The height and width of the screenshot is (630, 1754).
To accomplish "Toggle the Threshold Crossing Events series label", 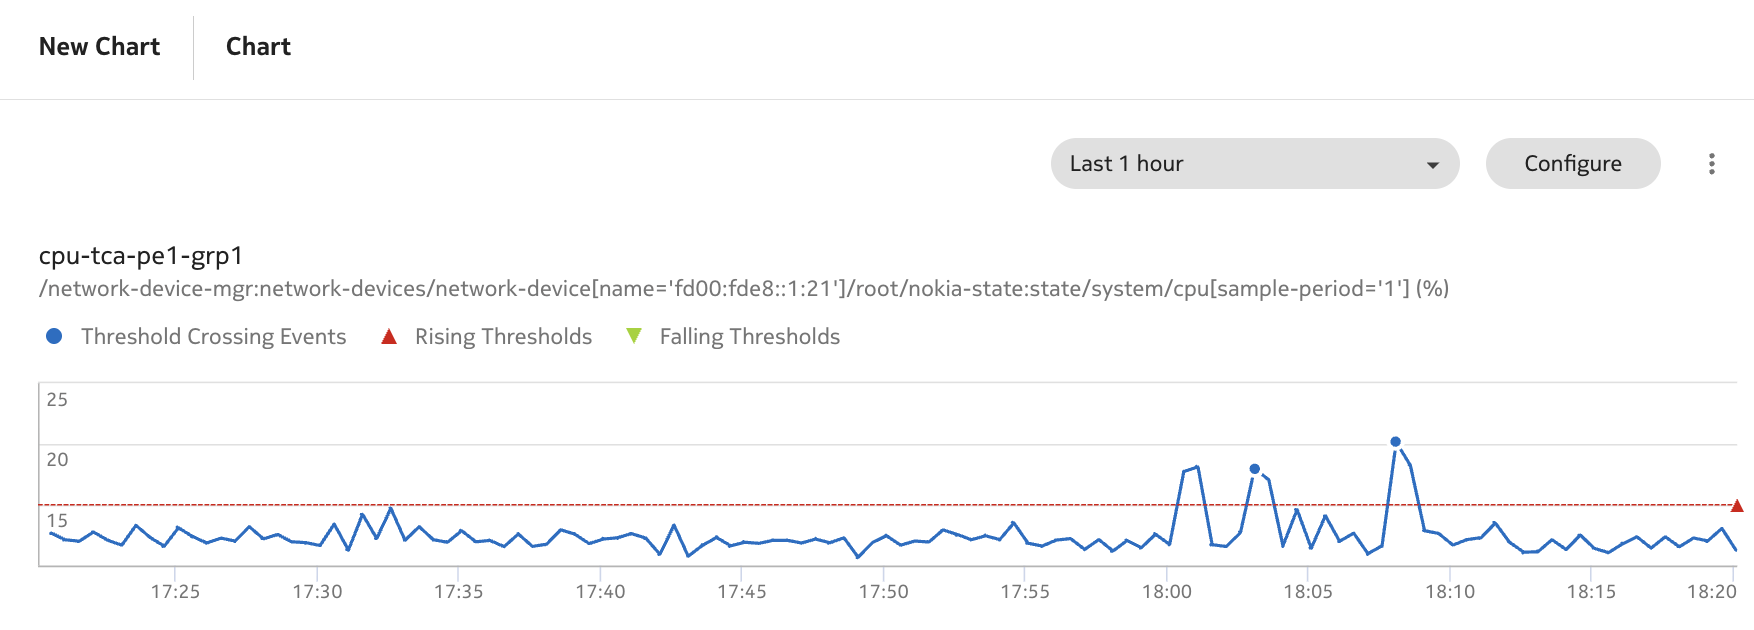I will coord(213,337).
